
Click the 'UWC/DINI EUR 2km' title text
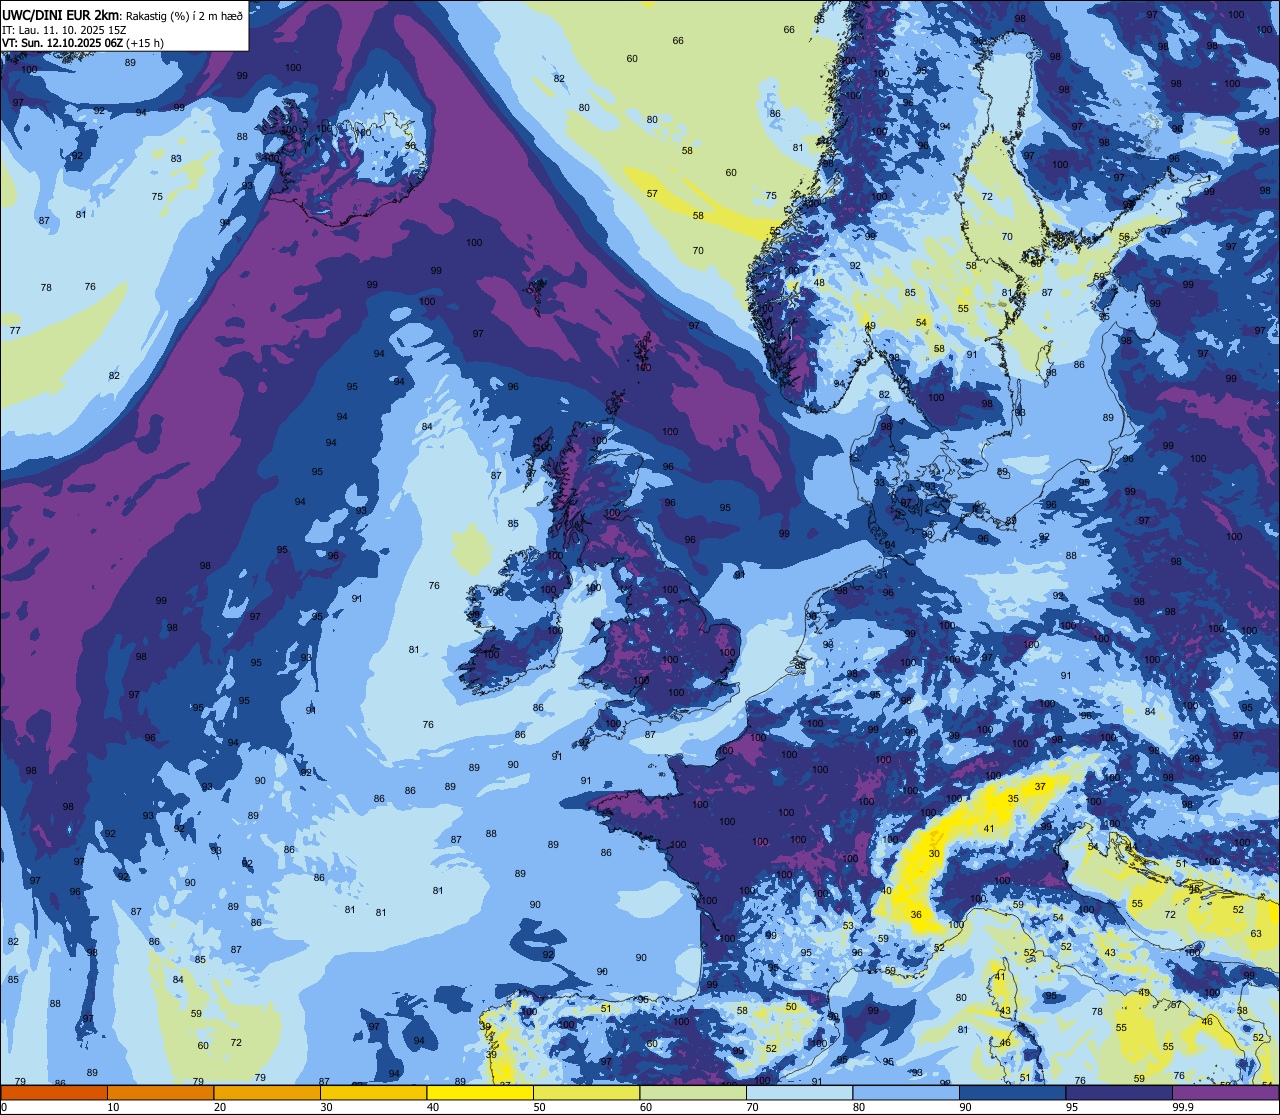coord(61,15)
